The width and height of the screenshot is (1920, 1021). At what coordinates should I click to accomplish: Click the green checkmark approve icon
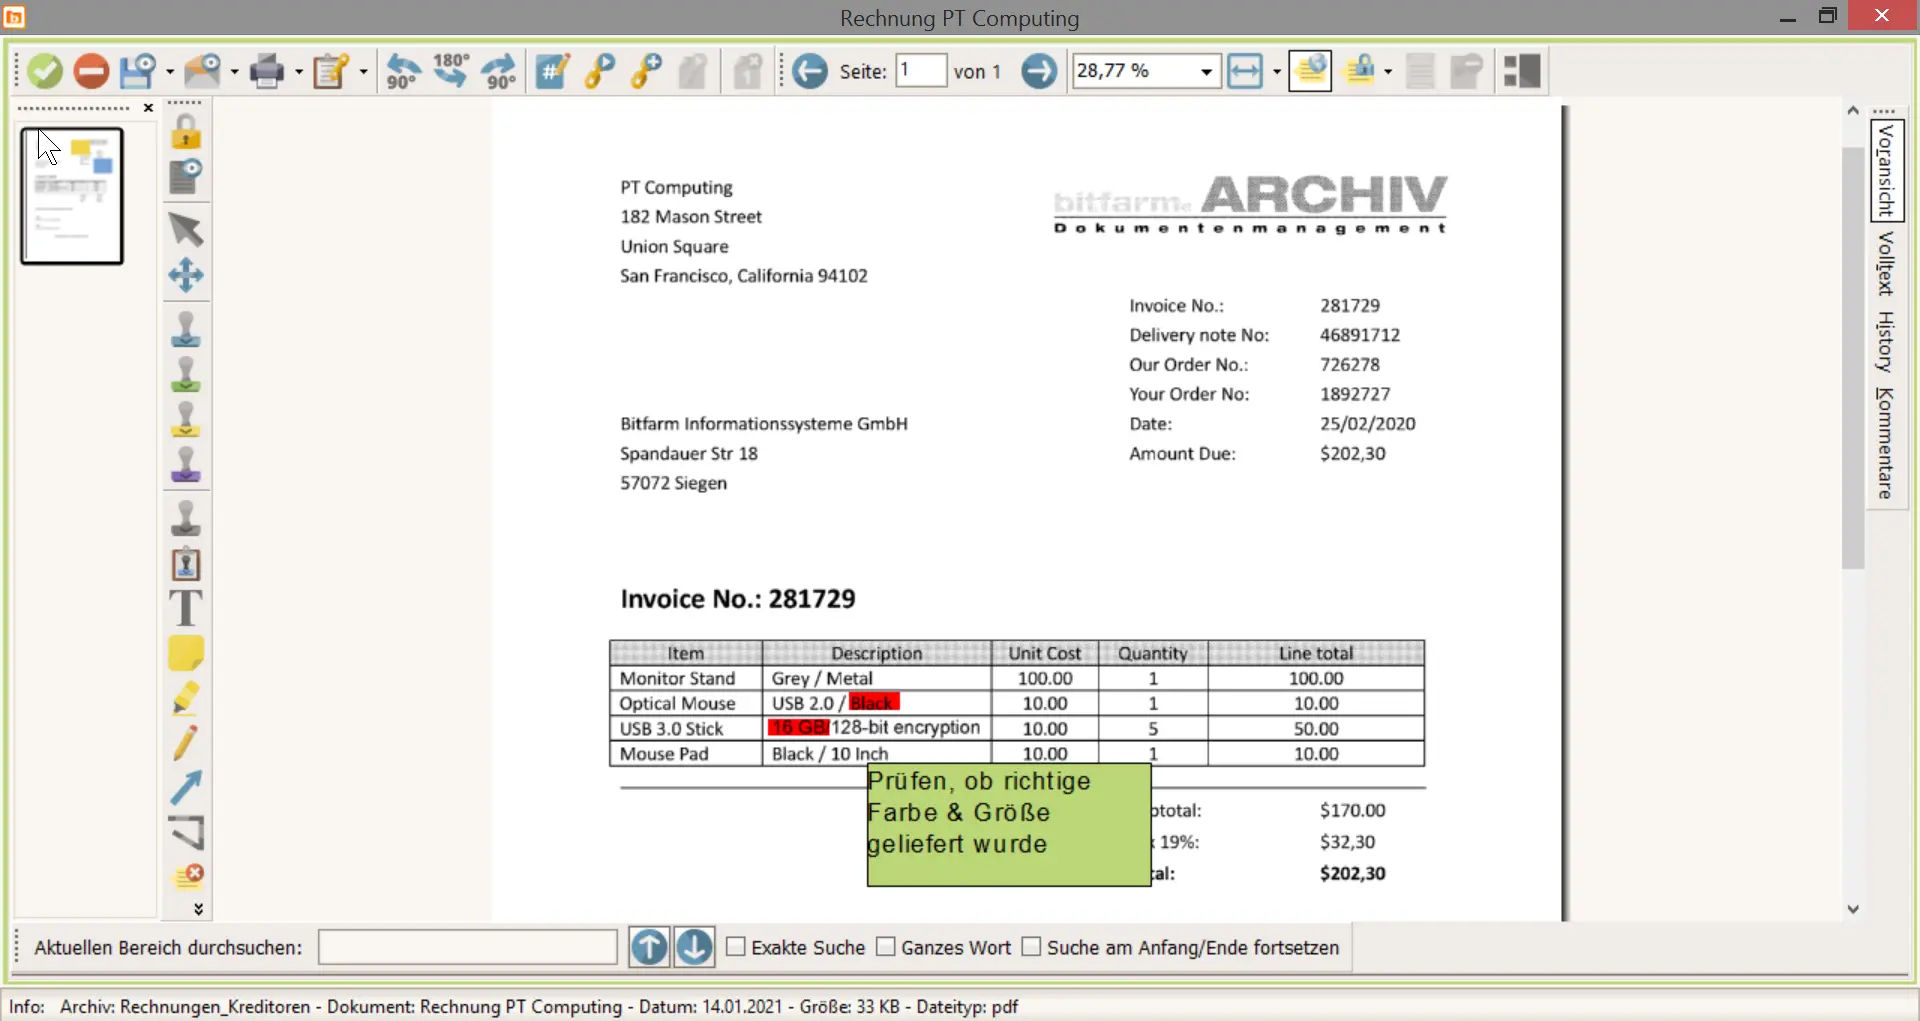point(45,71)
